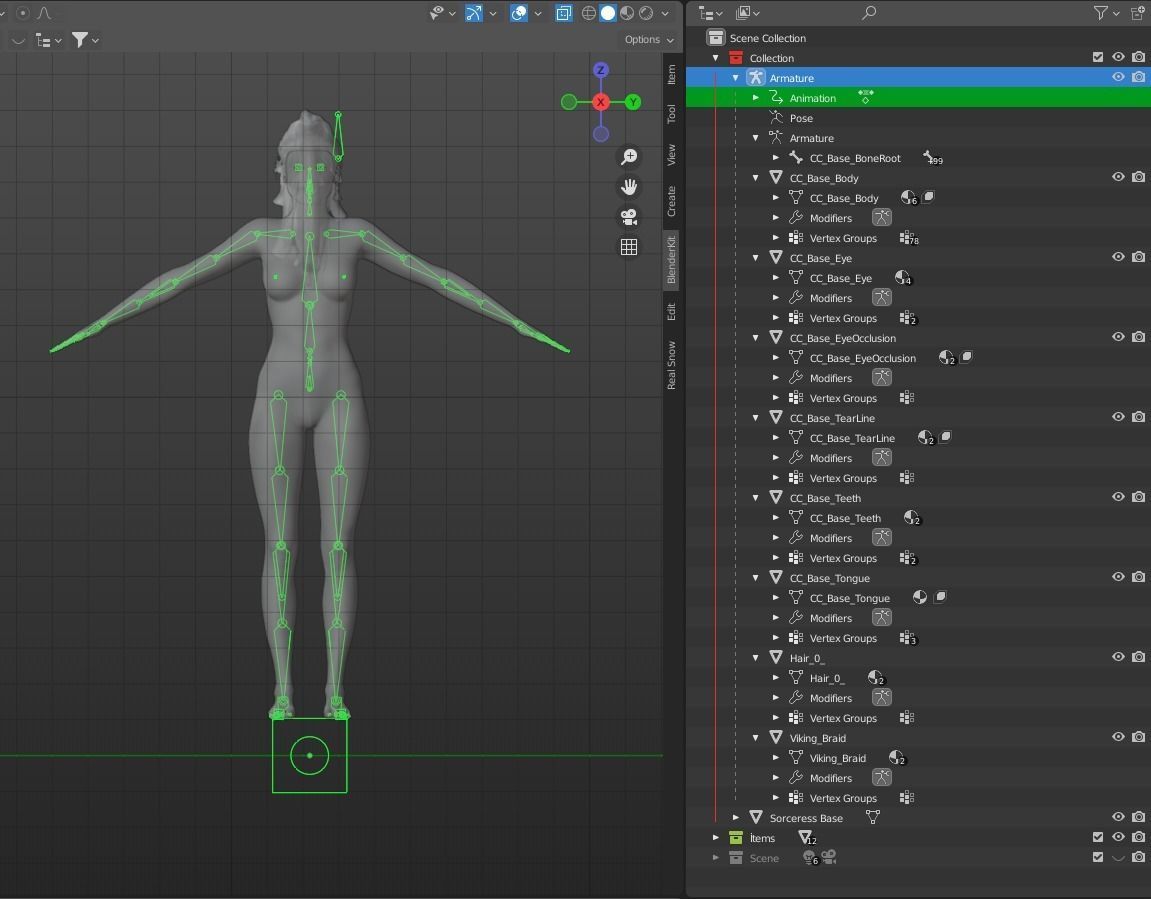The image size is (1151, 899).
Task: Click the red Collection icon
Action: (736, 57)
